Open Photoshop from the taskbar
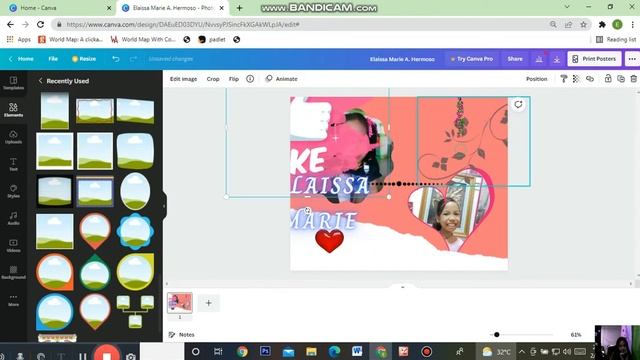The height and width of the screenshot is (360, 640). tap(265, 351)
